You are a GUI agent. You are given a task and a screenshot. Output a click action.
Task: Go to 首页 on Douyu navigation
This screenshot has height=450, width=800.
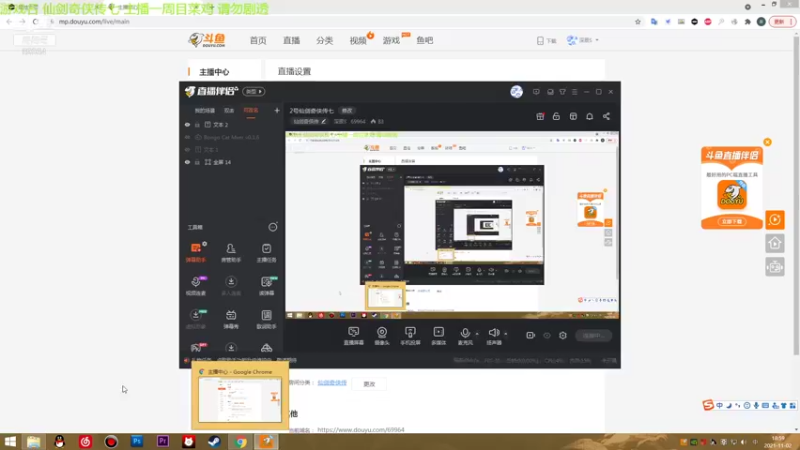coord(258,40)
